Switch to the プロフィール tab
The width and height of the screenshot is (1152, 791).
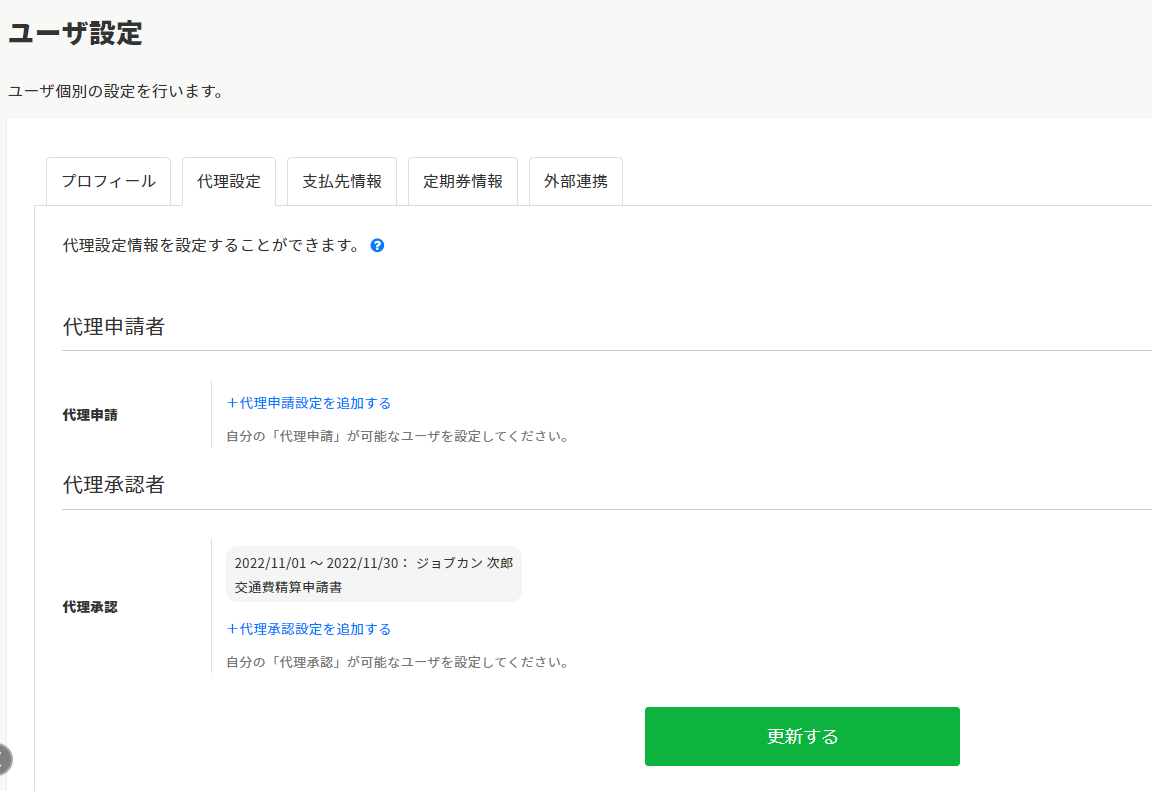(x=108, y=182)
